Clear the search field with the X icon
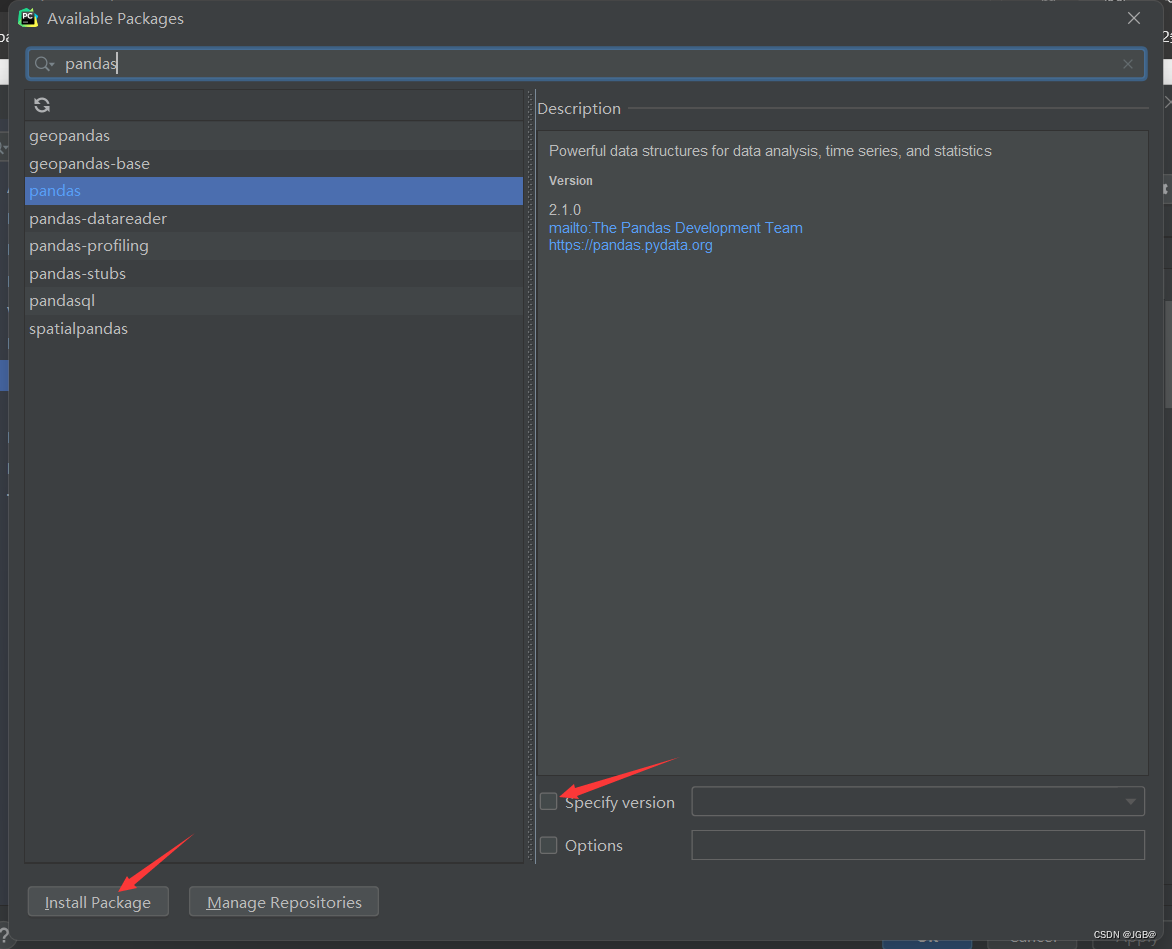Viewport: 1172px width, 949px height. click(x=1127, y=64)
